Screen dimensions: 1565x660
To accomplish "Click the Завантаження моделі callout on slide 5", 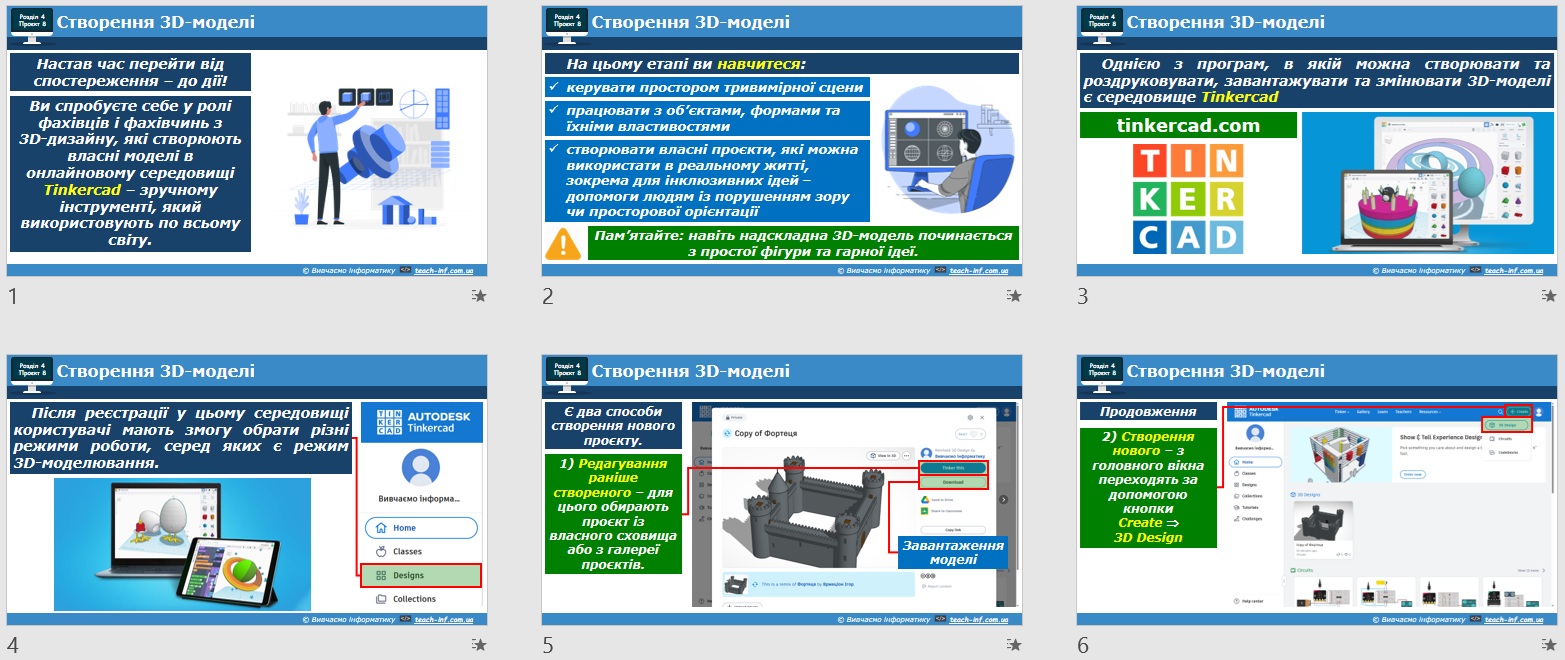I will tap(953, 552).
